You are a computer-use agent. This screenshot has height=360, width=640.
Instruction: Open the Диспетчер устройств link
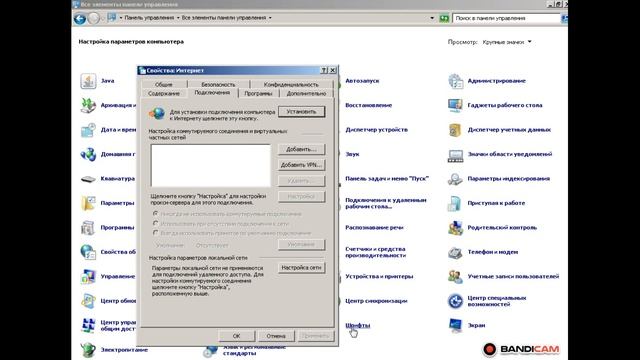(376, 130)
